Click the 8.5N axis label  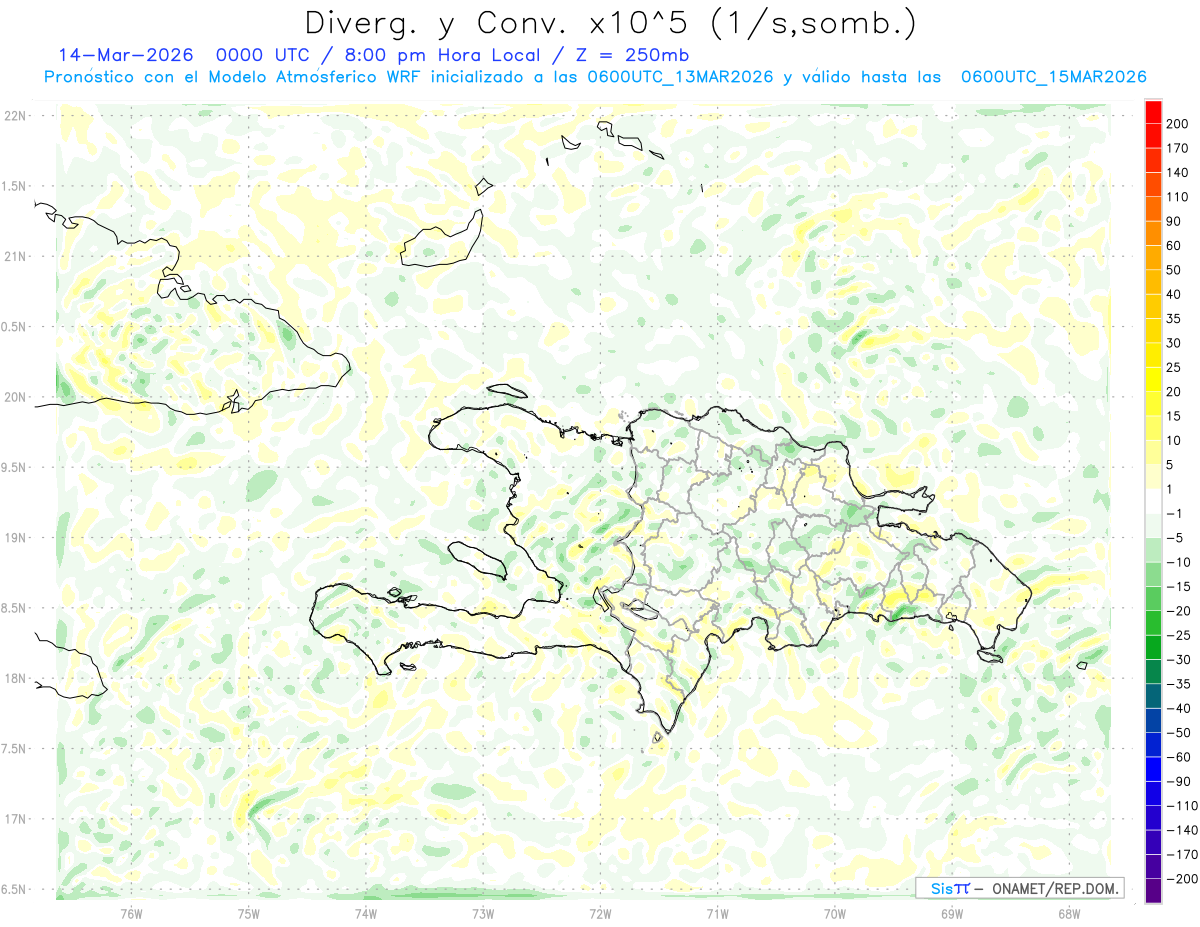(13, 608)
